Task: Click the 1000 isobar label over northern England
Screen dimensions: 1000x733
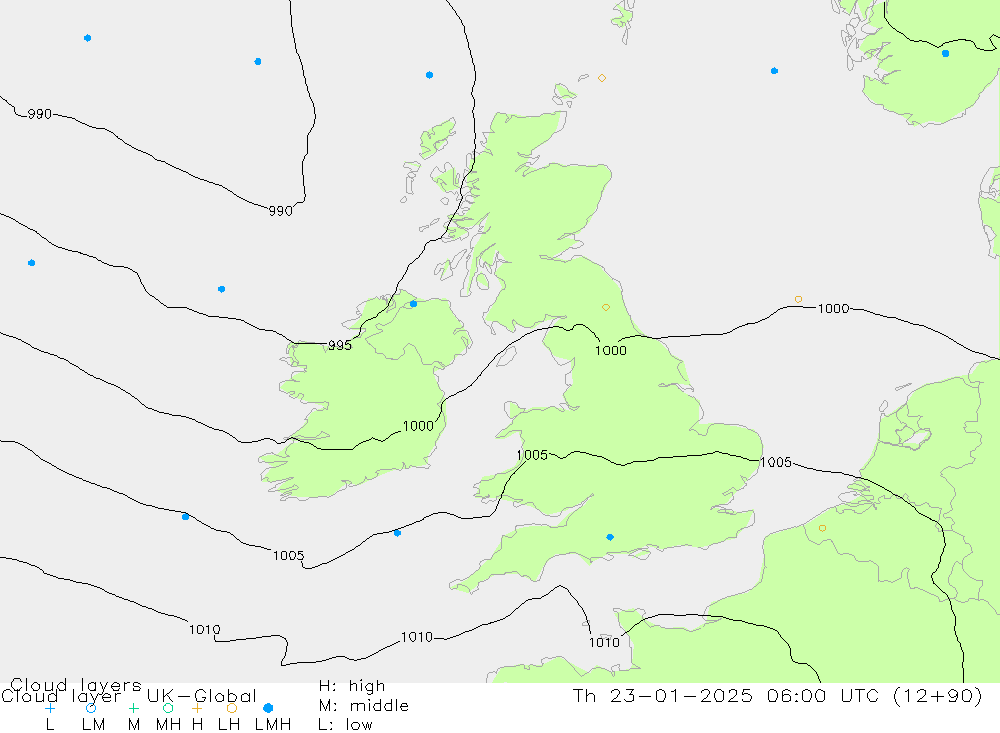Action: (x=610, y=350)
